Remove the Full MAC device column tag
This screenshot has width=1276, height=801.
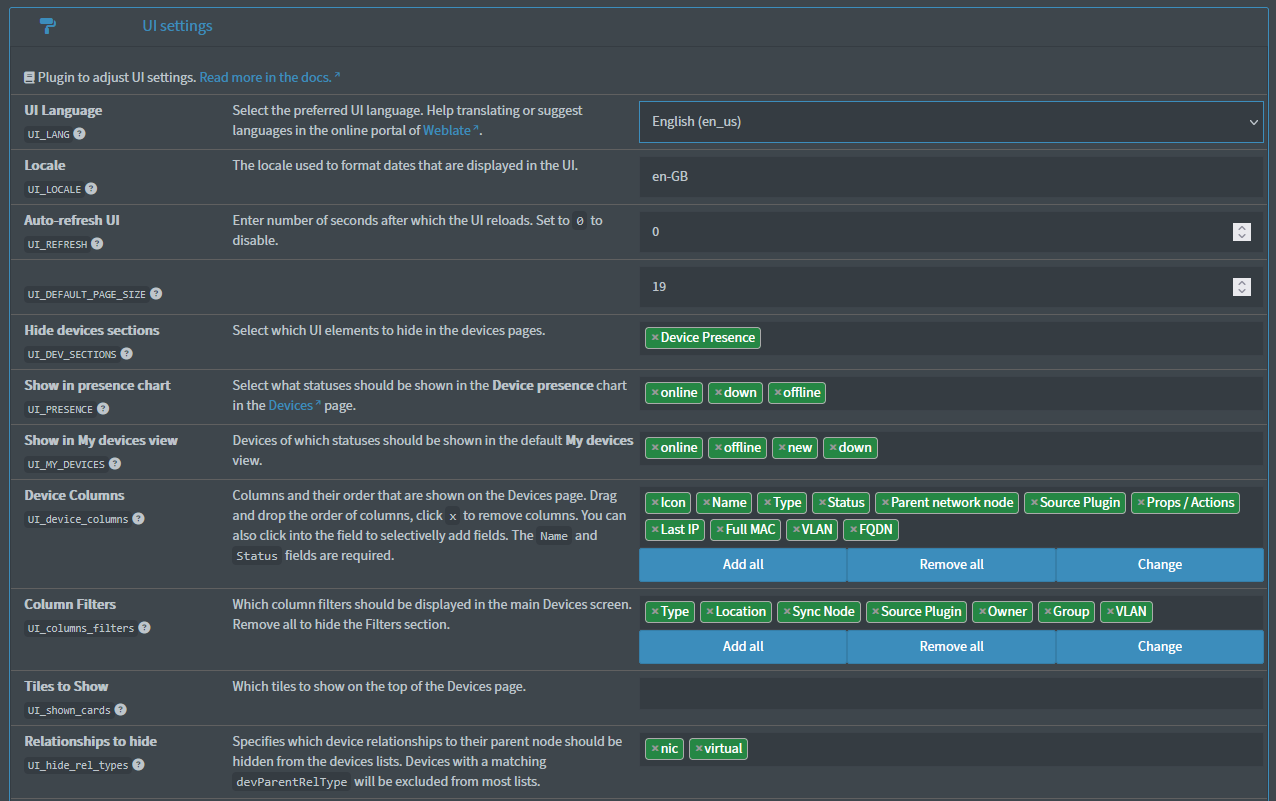point(719,529)
